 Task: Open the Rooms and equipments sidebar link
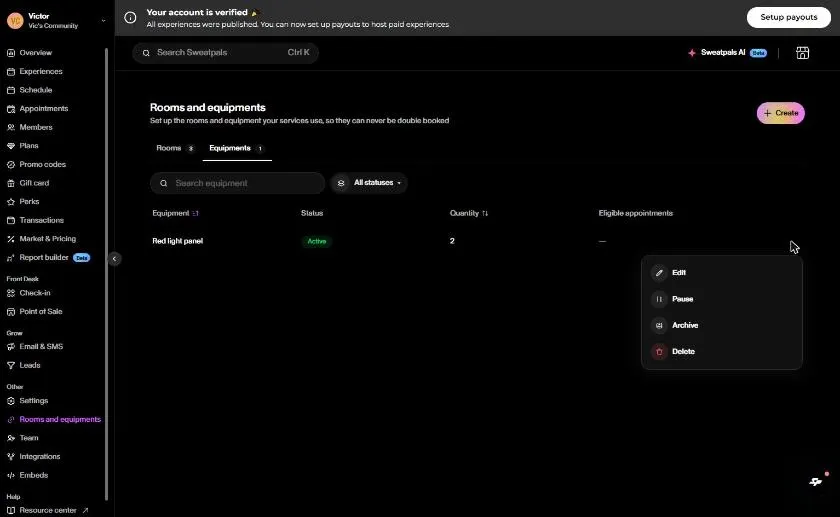pyautogui.click(x=54, y=419)
